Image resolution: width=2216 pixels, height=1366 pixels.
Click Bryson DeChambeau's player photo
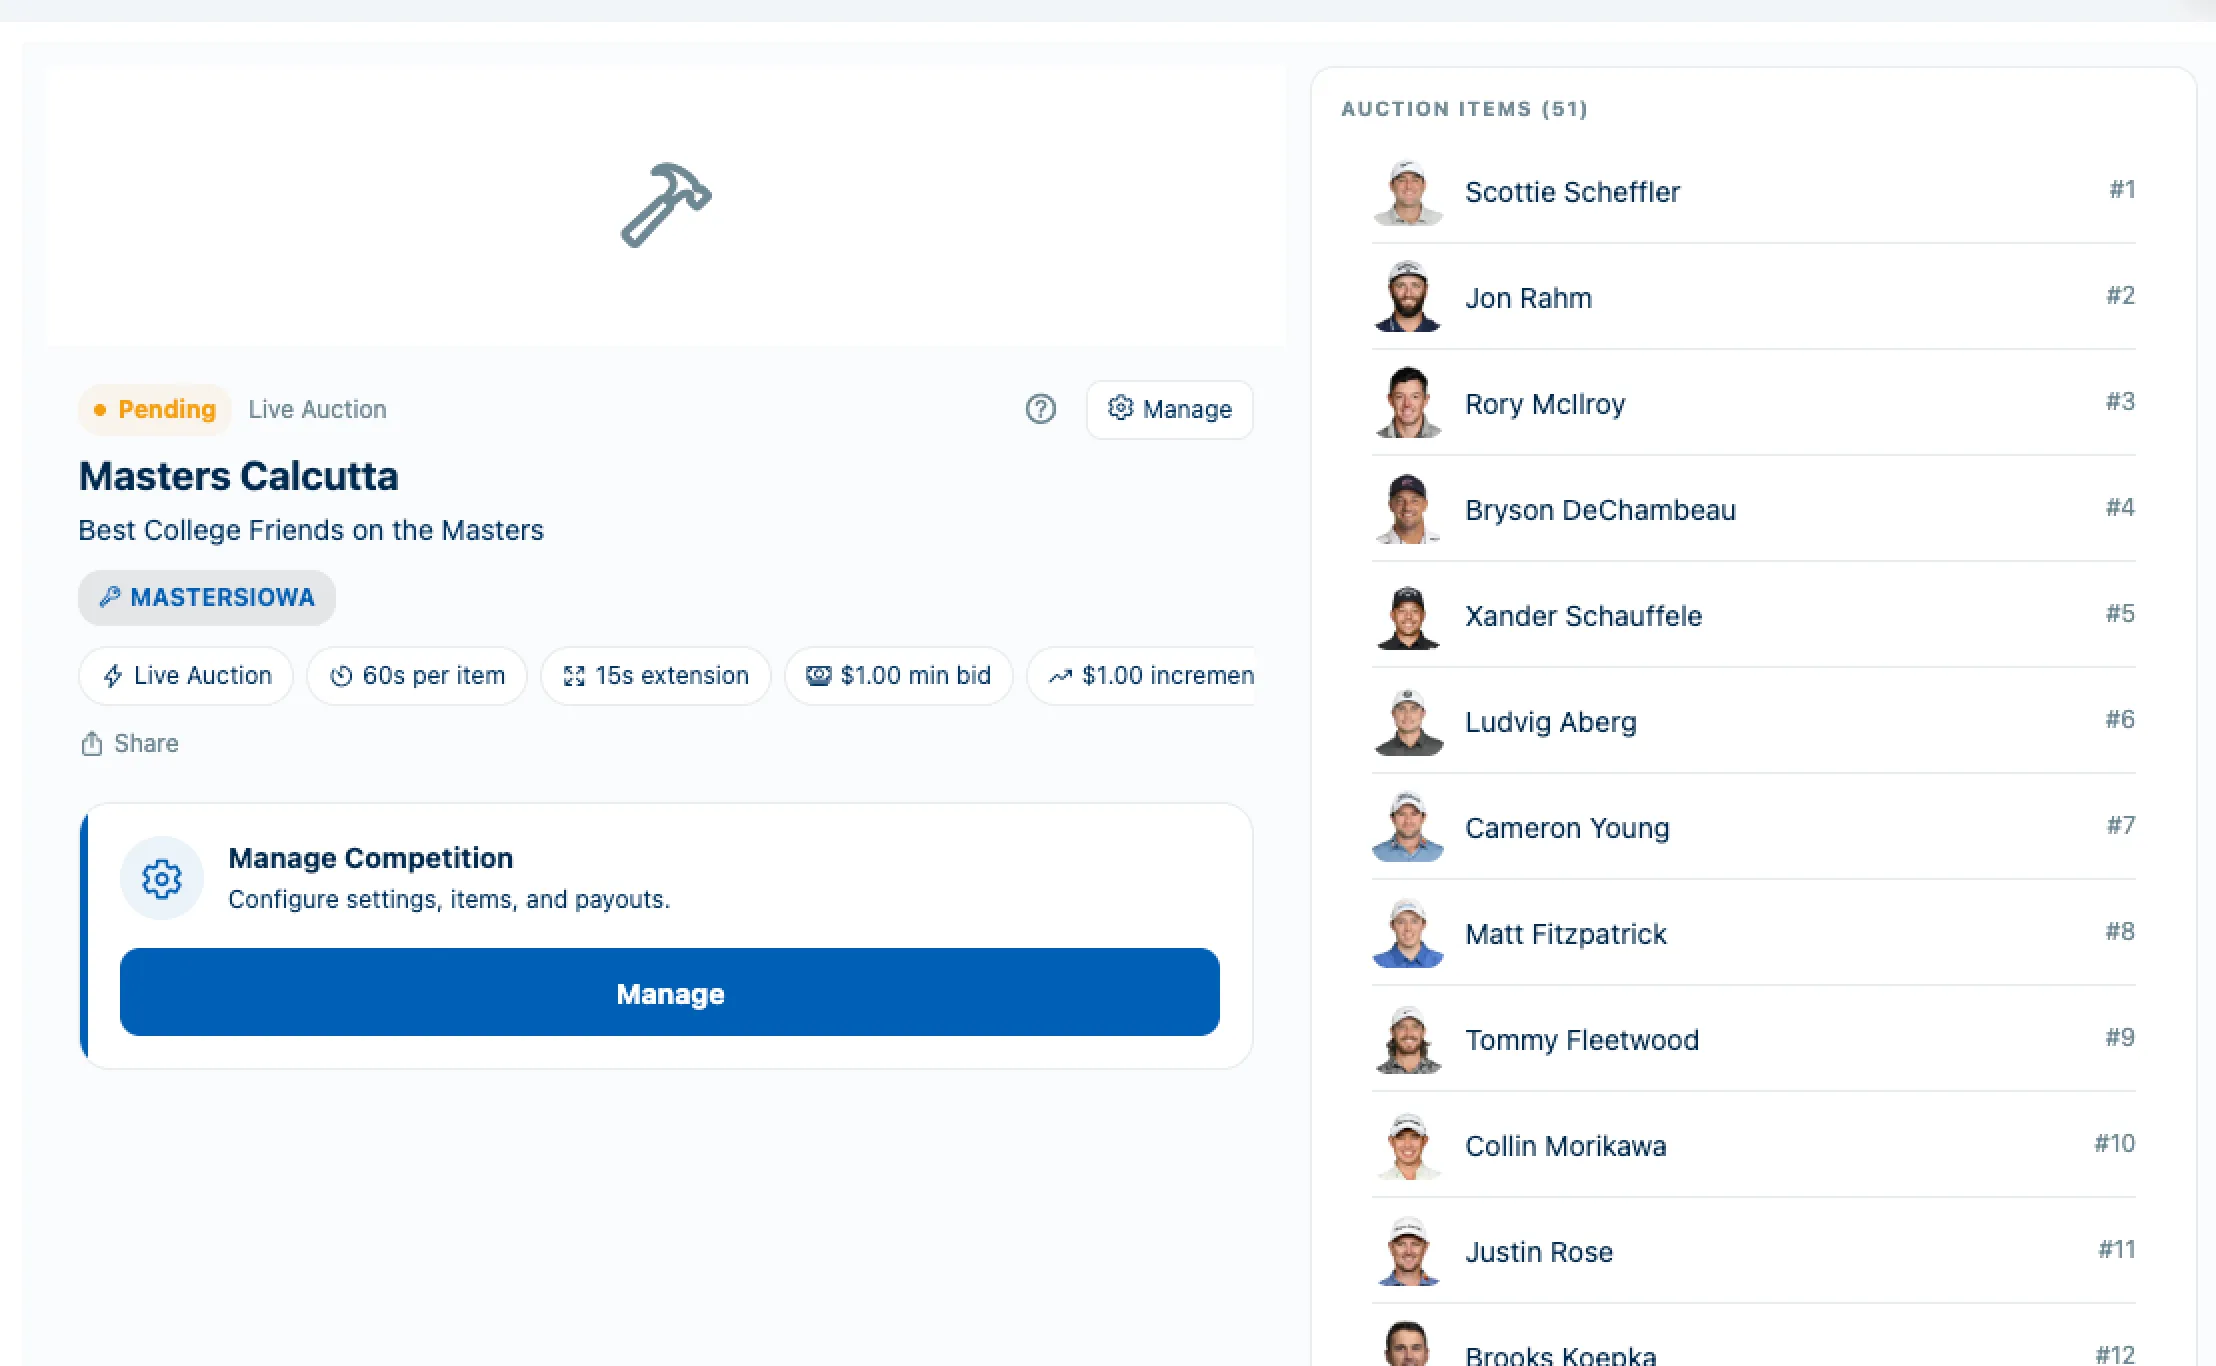[1408, 509]
